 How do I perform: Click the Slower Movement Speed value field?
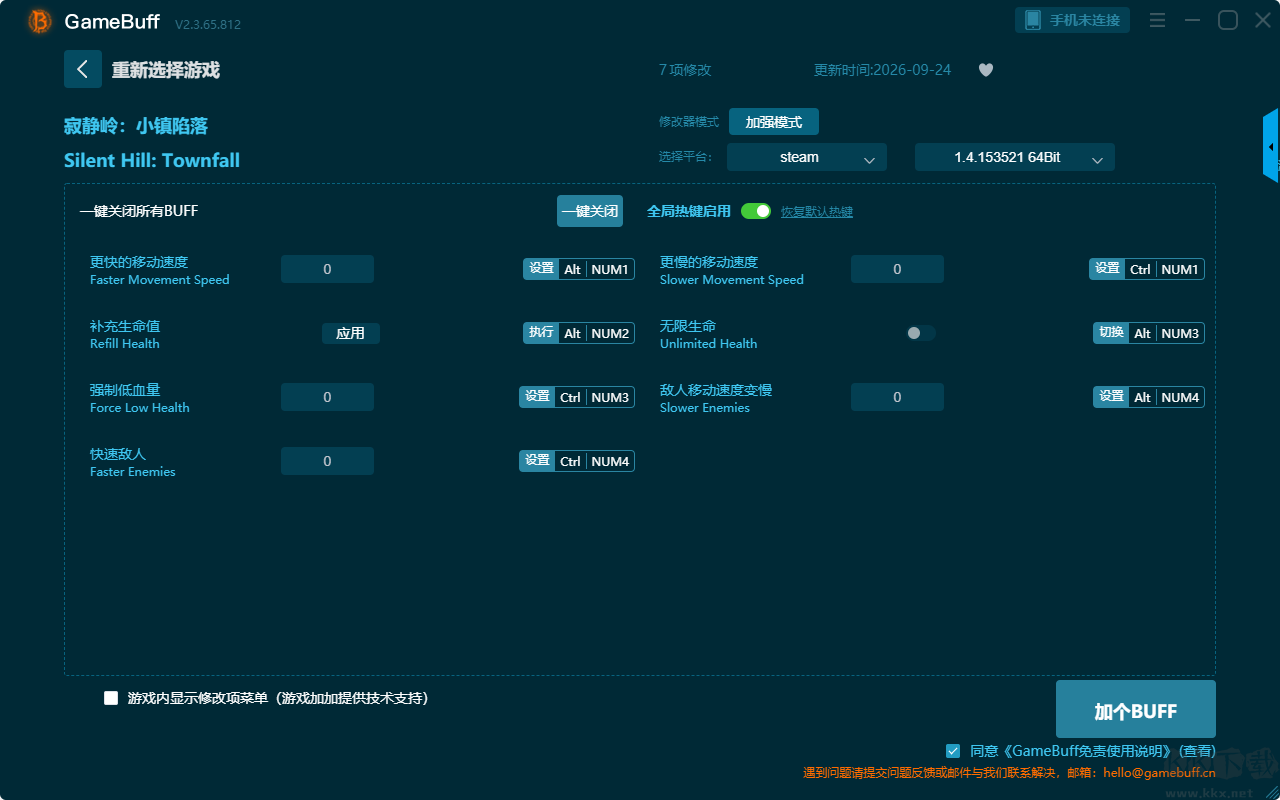click(897, 269)
